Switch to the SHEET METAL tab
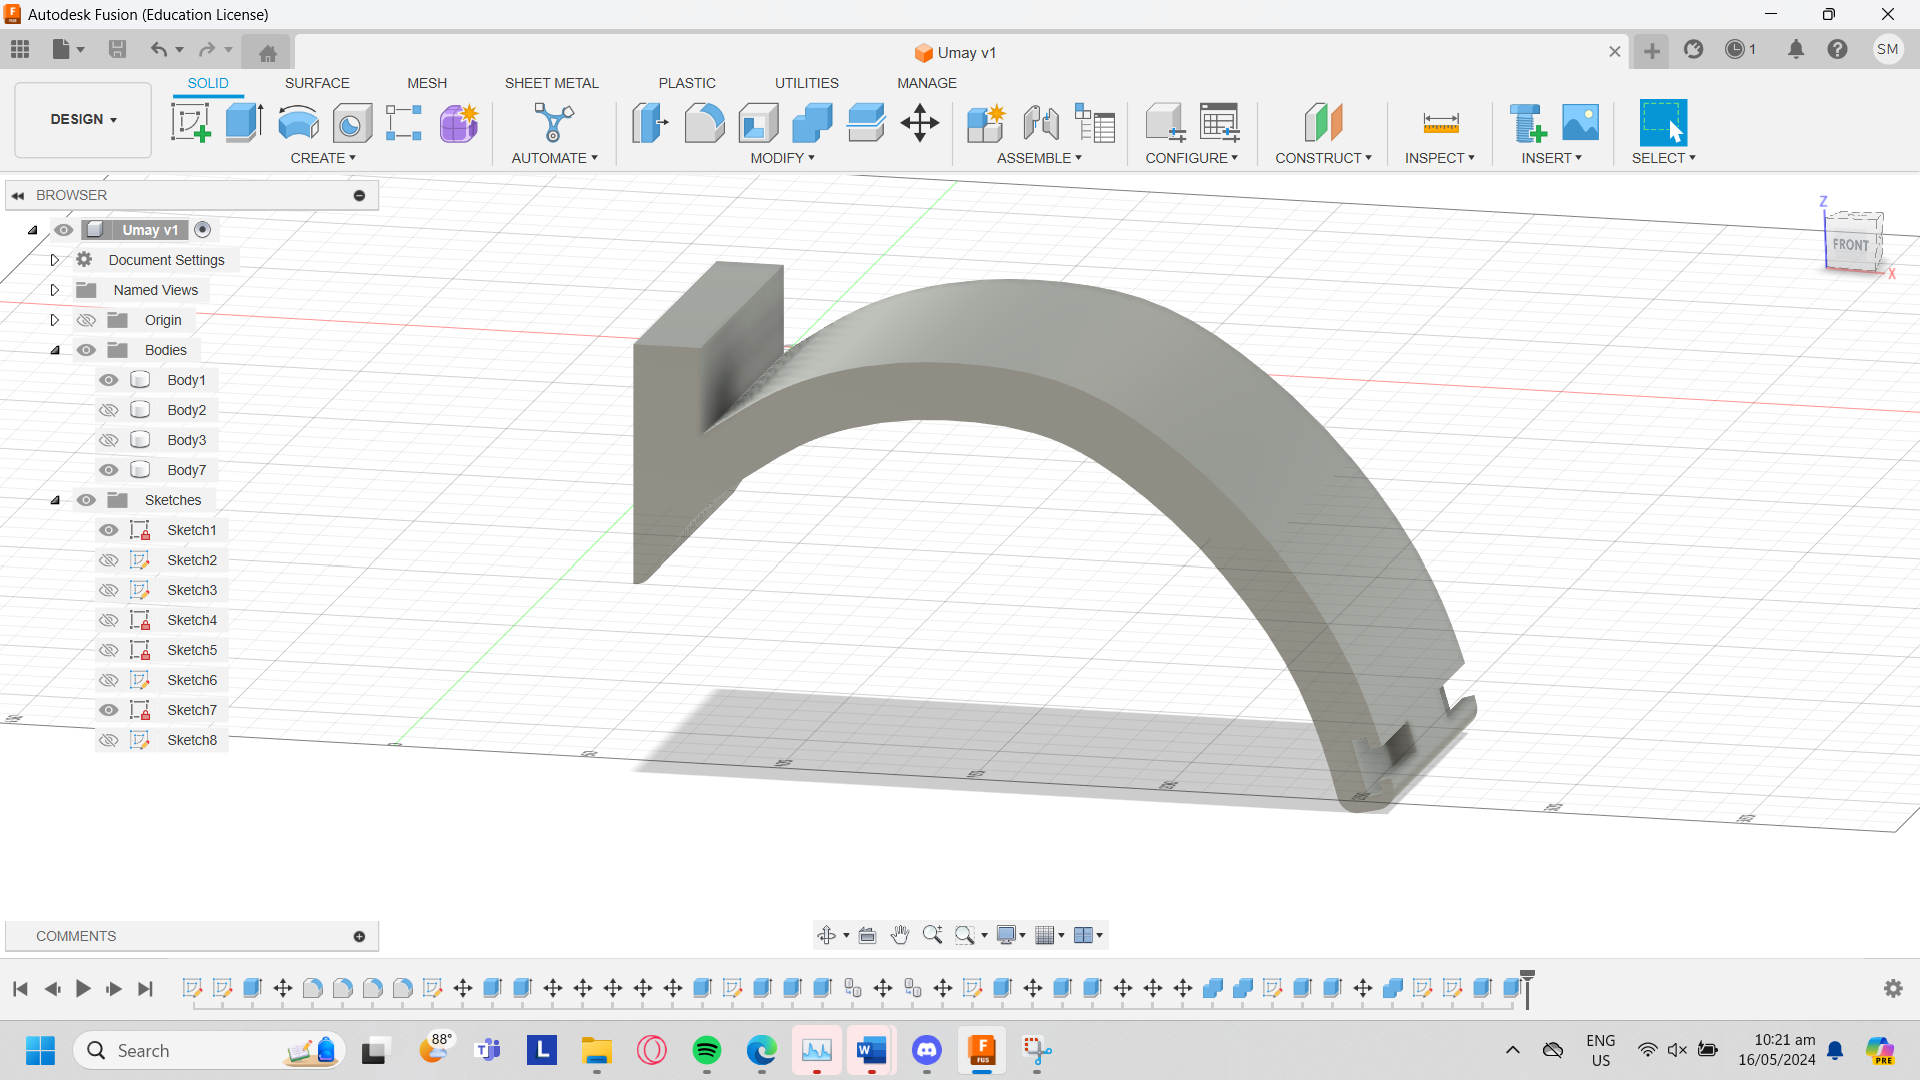1920x1080 pixels. 552,83
